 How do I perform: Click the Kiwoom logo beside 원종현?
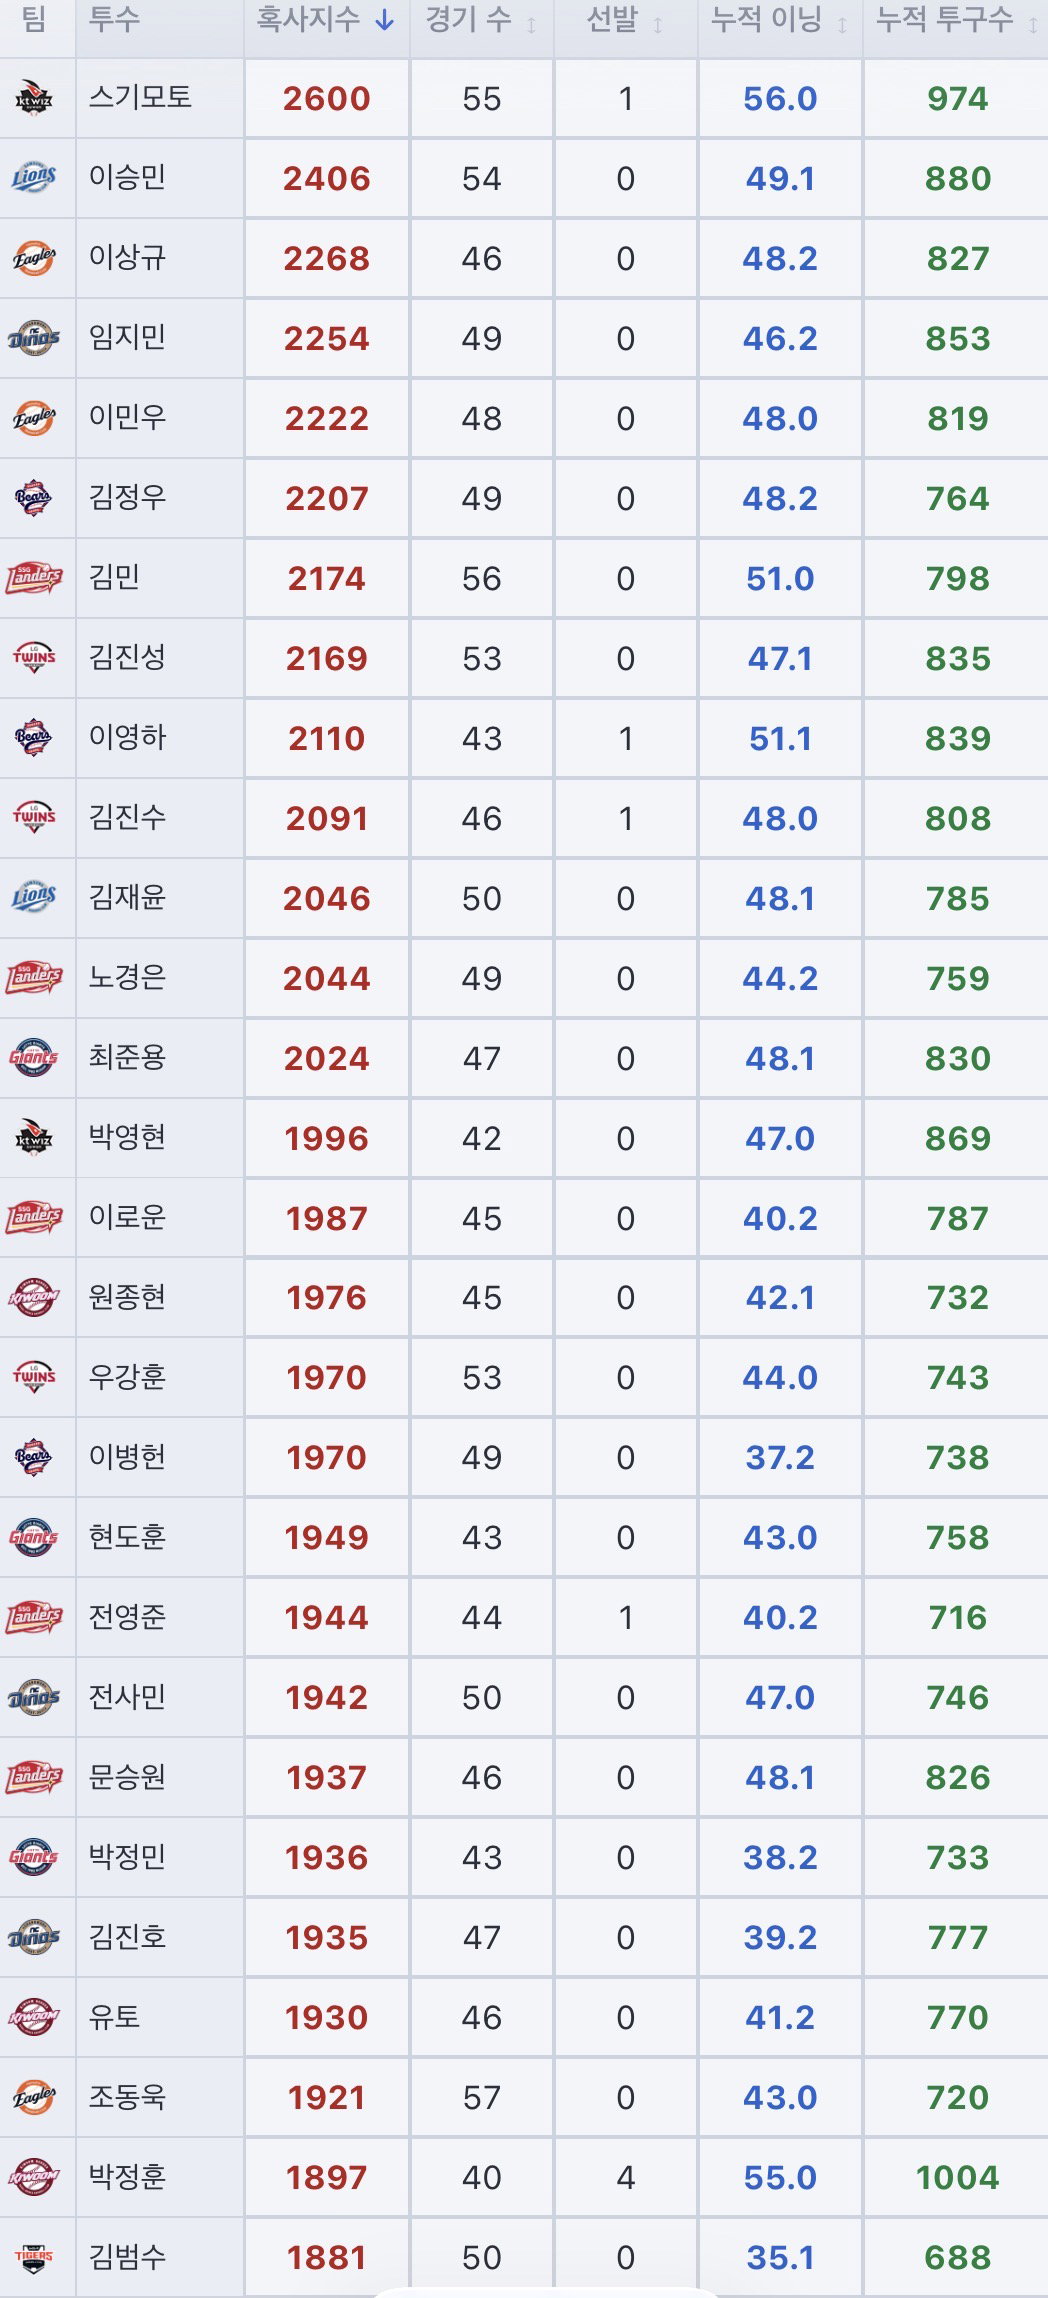coord(34,1297)
